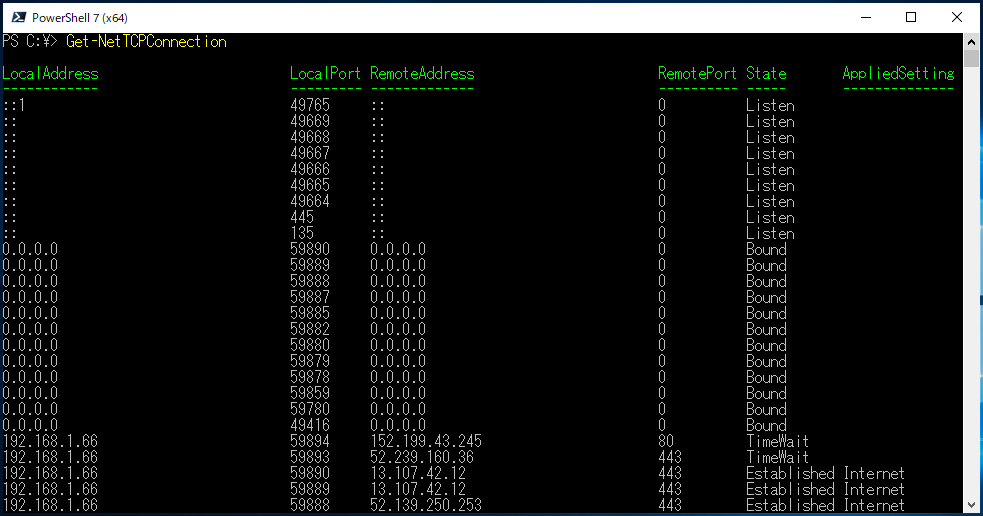Viewport: 983px width, 516px height.
Task: Click remote address 152.199.43.245
Action: click(426, 442)
